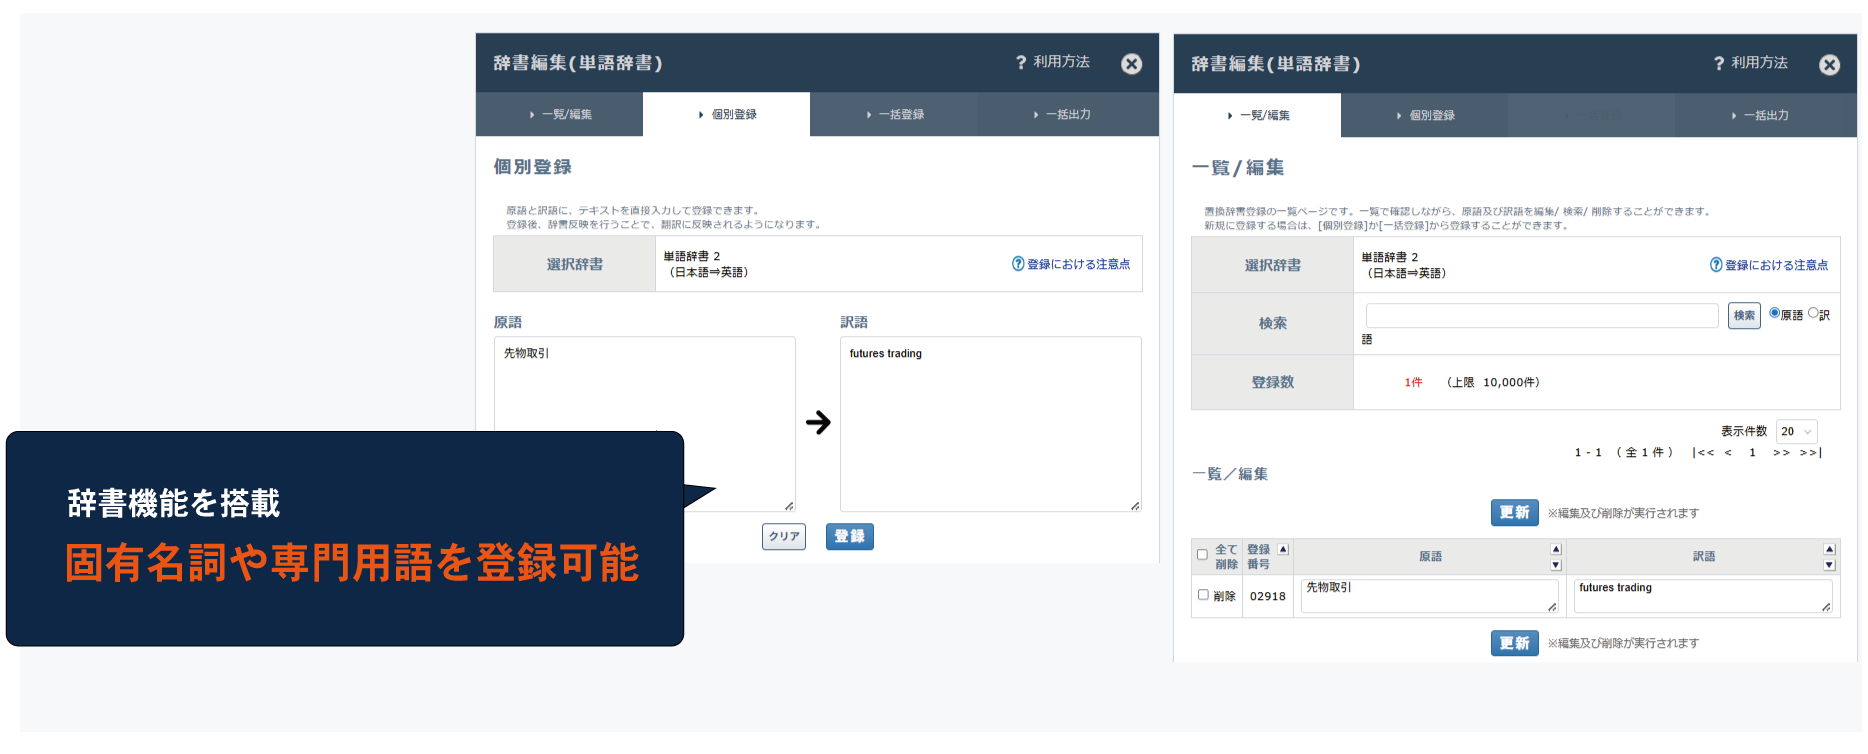
Task: Open 一括登録 tab in the 個別登録 dialog
Action: pos(894,114)
